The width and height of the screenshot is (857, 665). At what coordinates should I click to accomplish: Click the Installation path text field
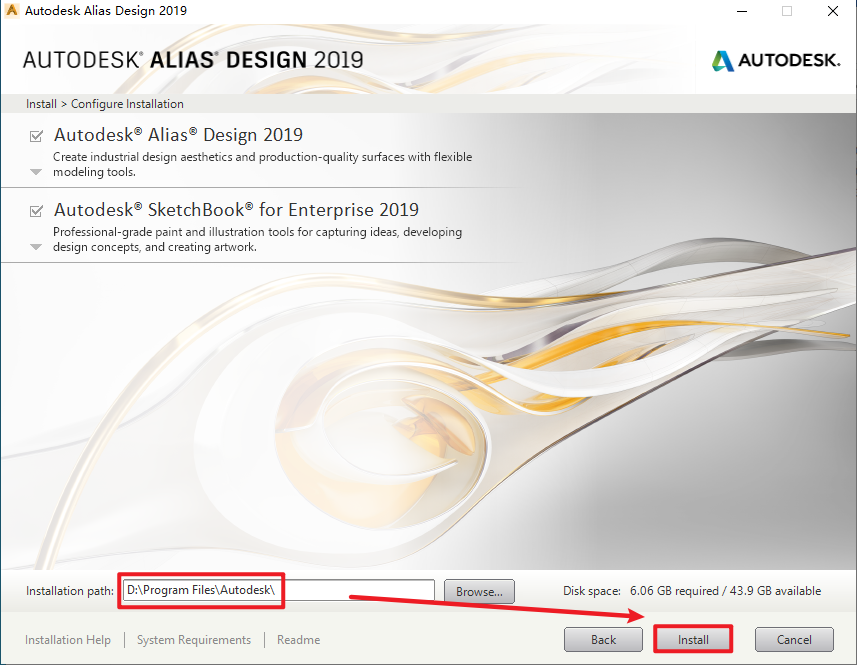tap(278, 591)
